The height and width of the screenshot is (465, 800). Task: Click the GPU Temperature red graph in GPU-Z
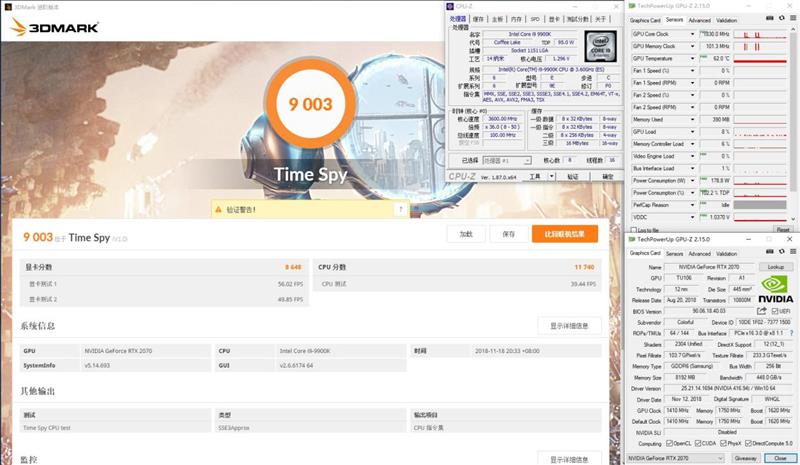760,59
